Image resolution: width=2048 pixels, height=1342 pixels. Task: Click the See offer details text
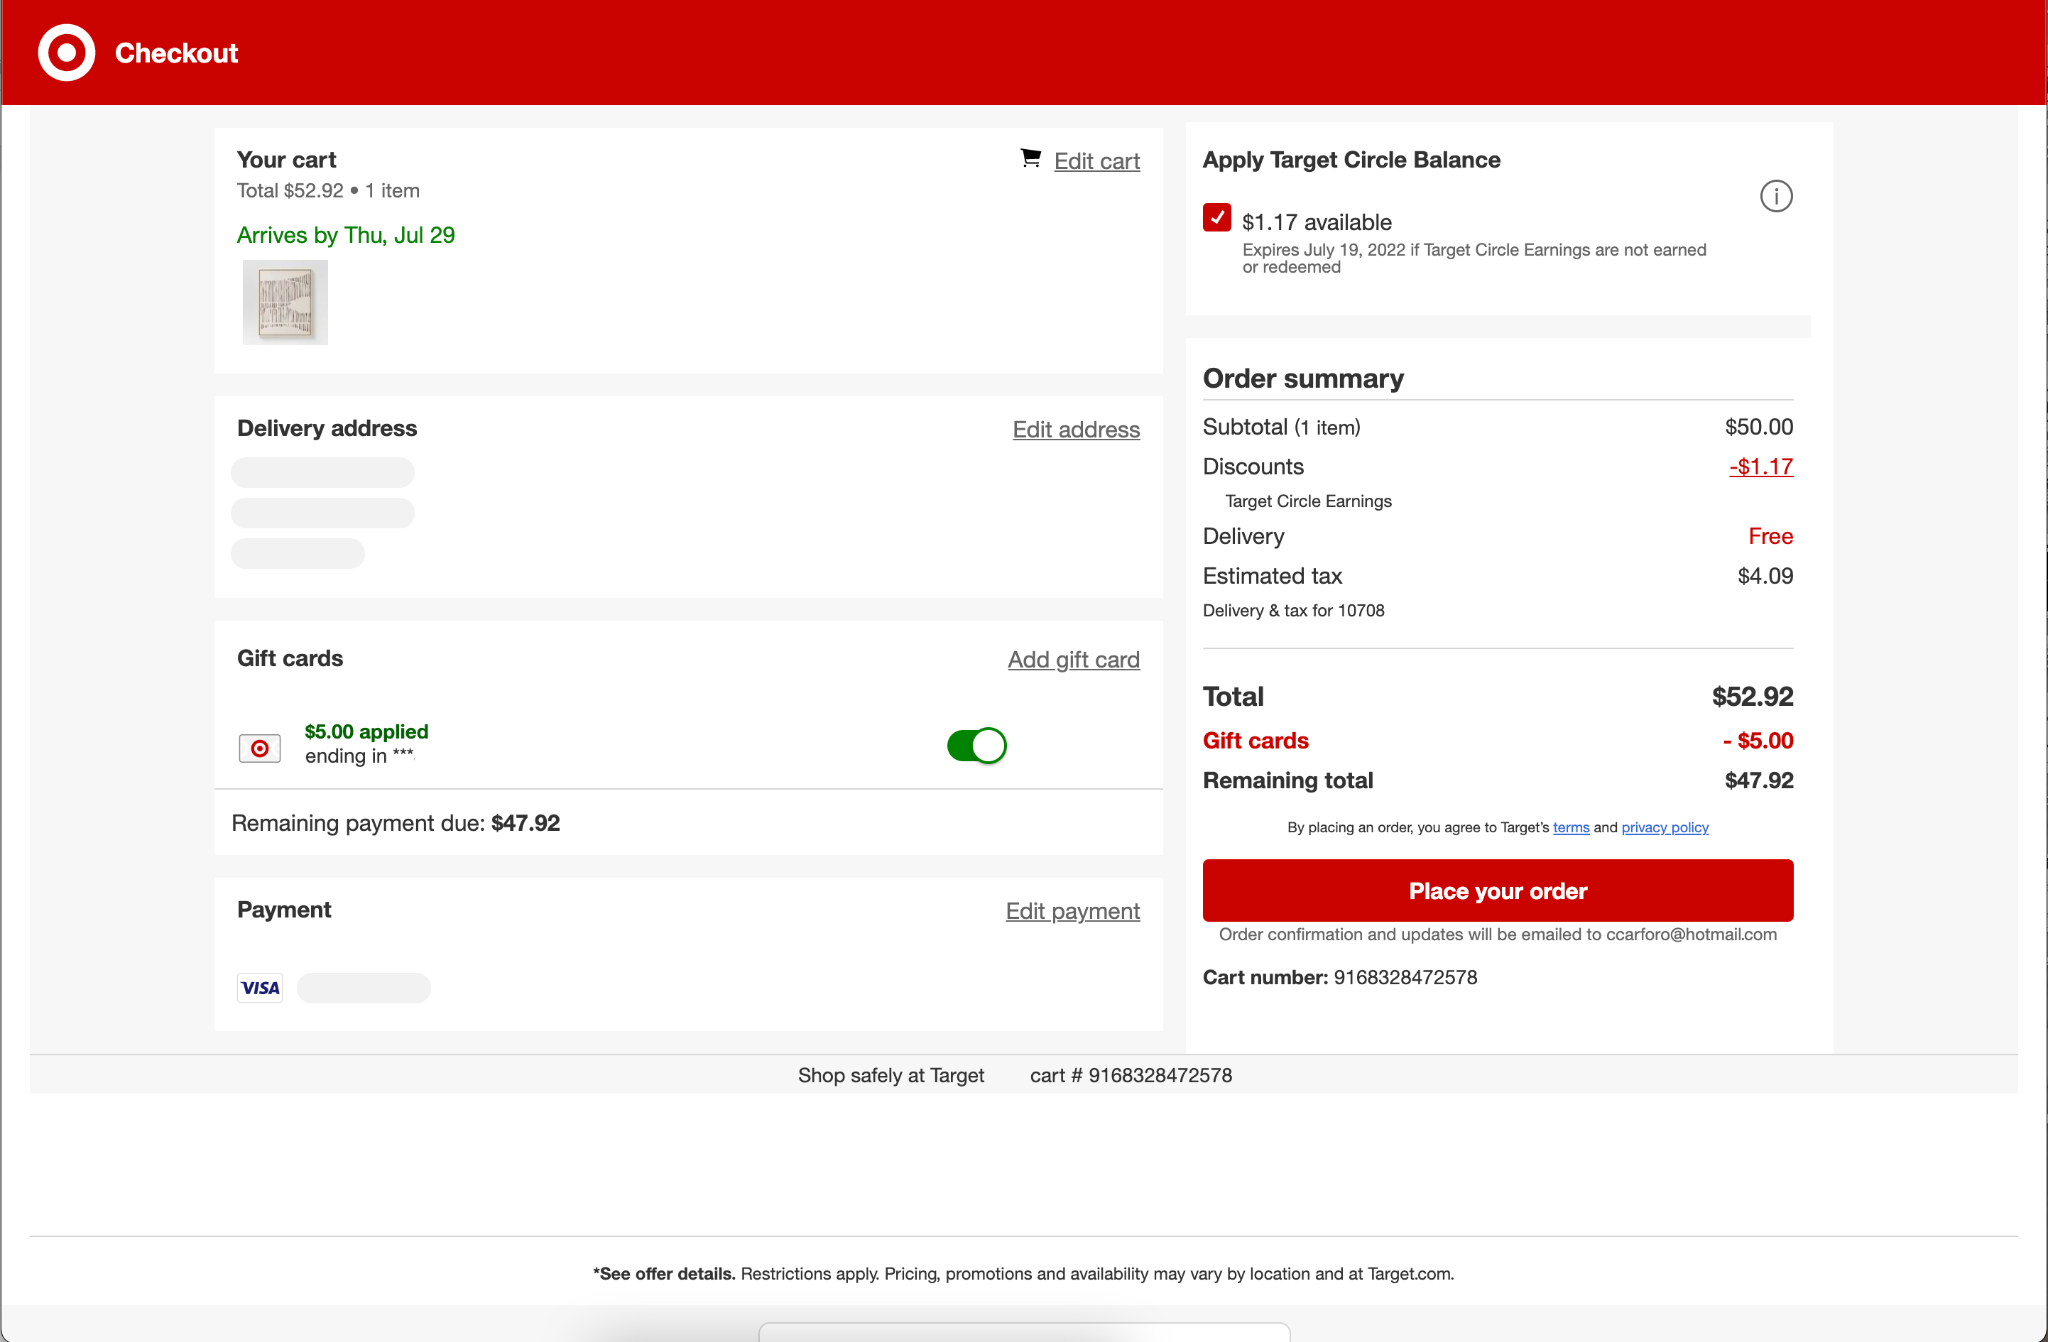664,1274
